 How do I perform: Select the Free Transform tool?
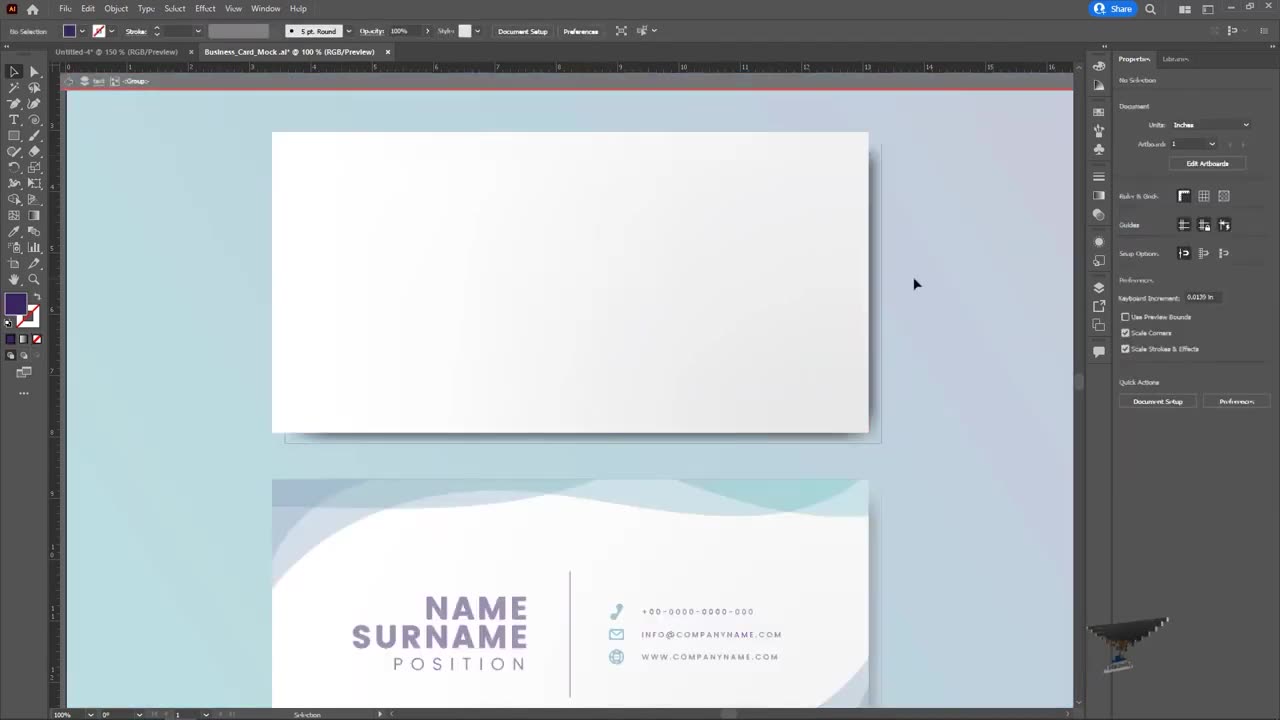[34, 184]
